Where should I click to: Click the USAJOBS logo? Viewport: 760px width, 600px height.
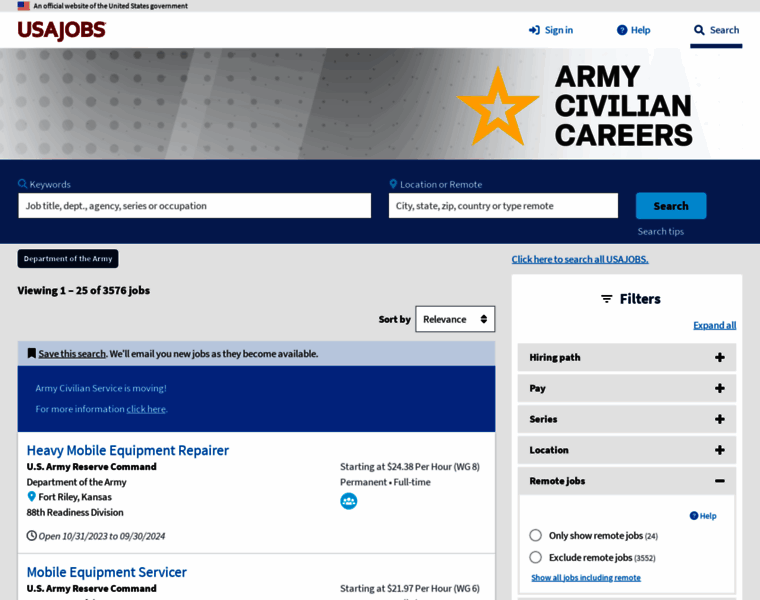pos(61,30)
